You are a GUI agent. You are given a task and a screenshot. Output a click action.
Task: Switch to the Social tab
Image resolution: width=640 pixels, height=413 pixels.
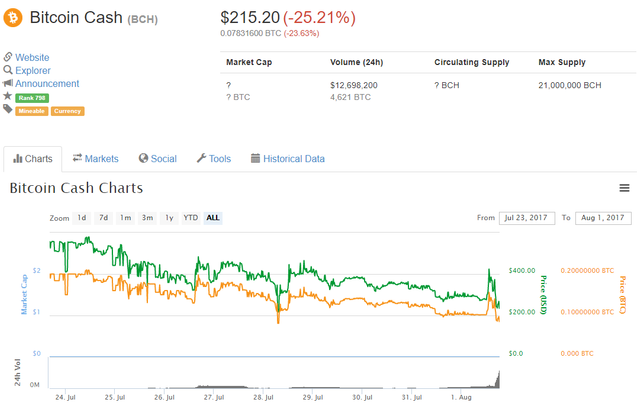(158, 159)
